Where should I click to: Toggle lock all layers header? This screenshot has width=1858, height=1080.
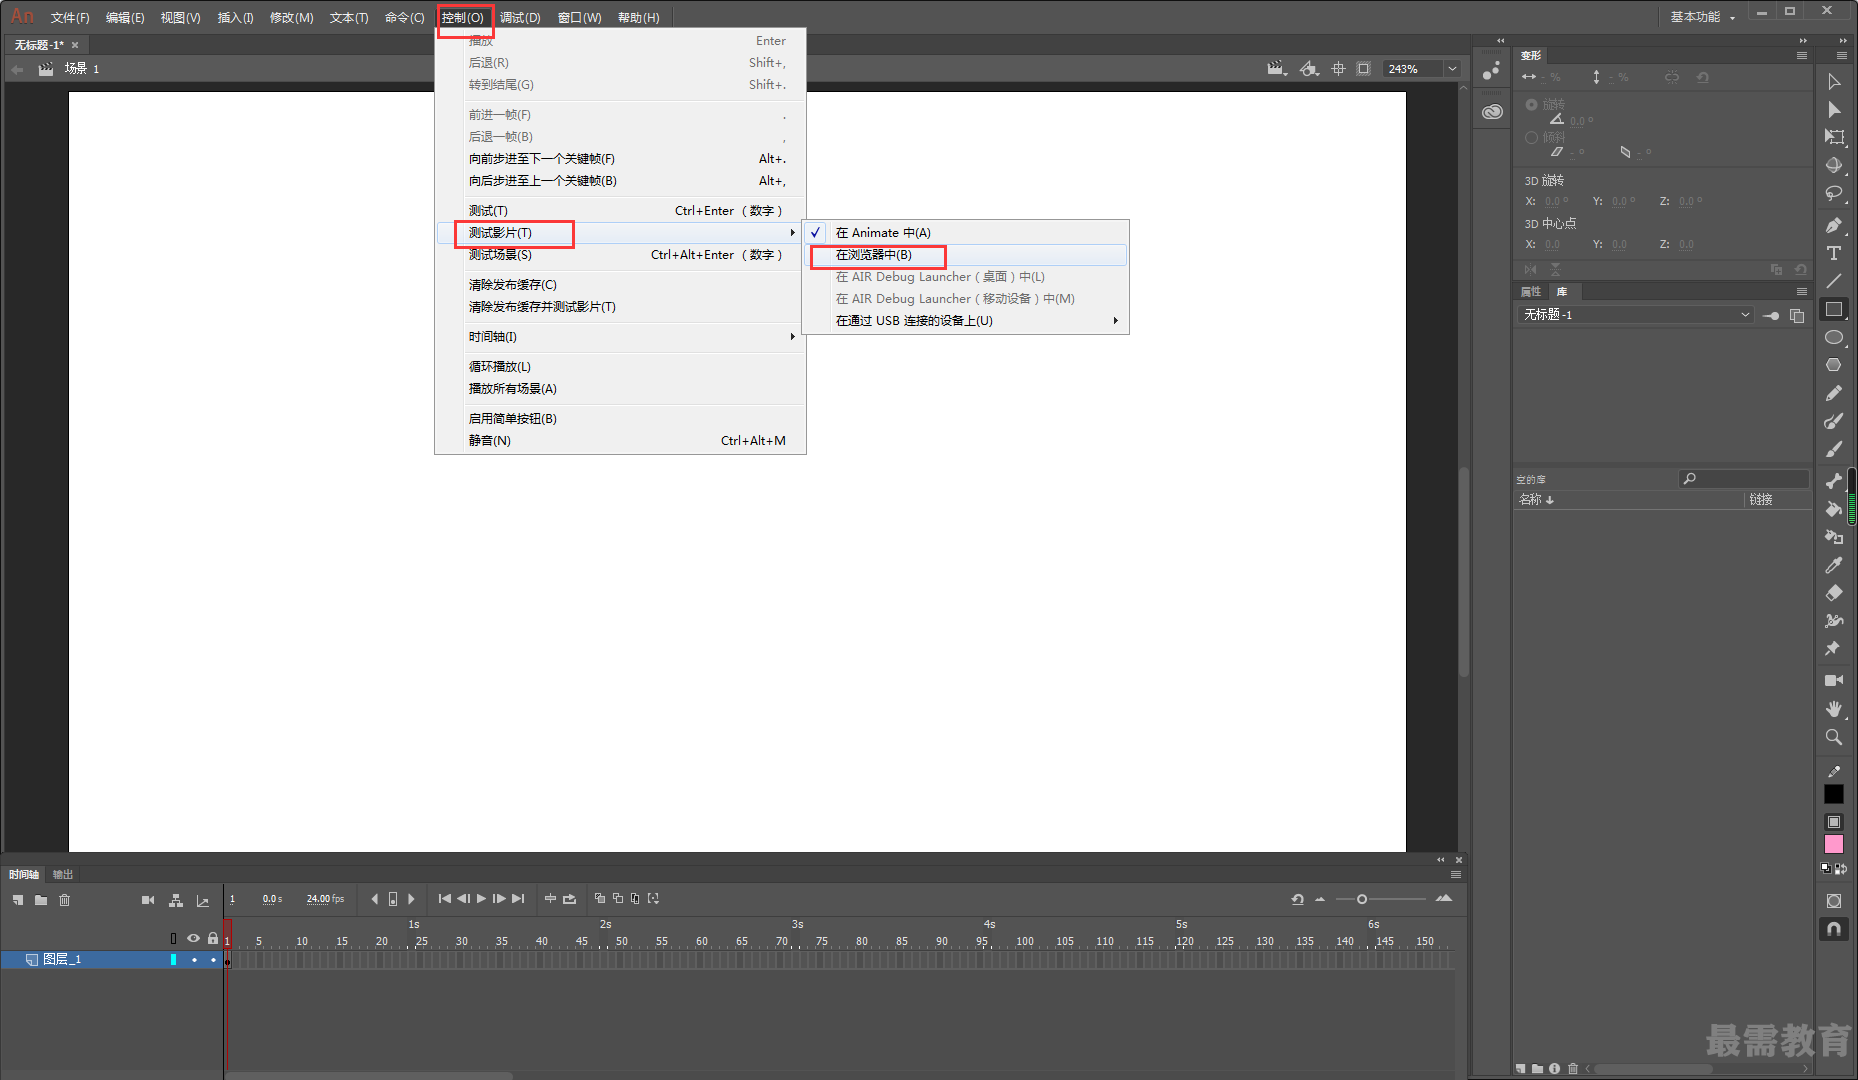pos(213,938)
